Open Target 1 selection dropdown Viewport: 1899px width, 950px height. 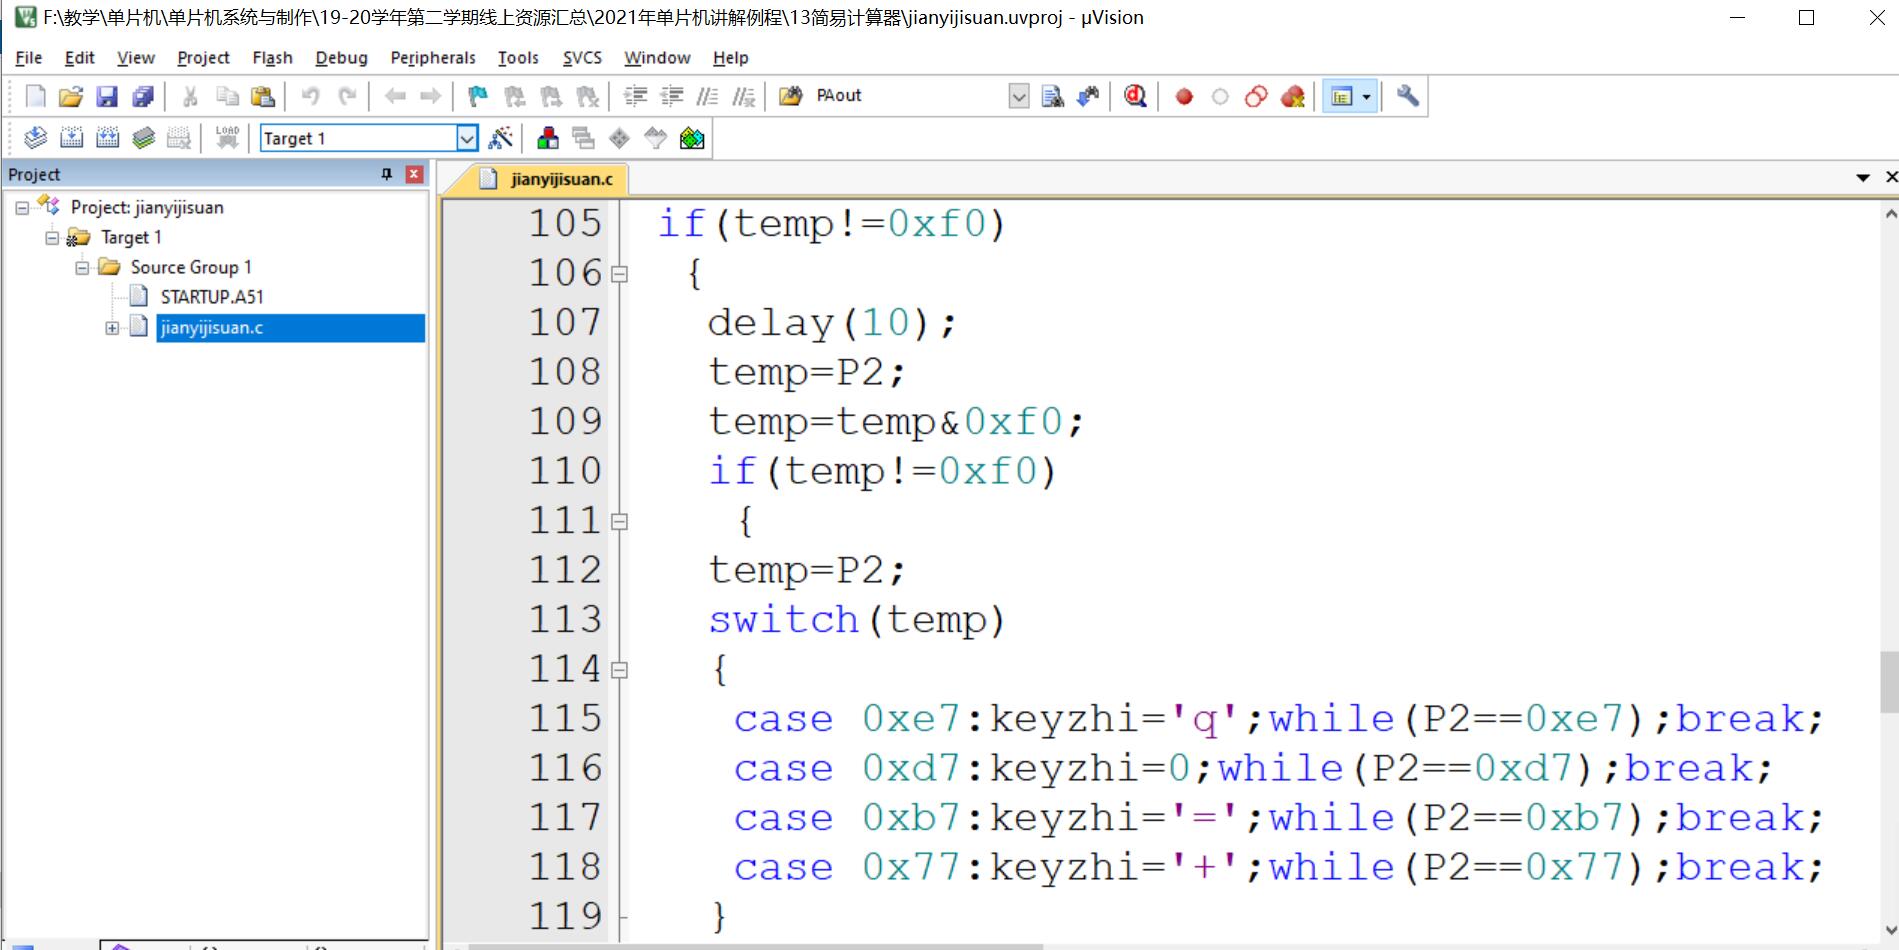point(467,138)
